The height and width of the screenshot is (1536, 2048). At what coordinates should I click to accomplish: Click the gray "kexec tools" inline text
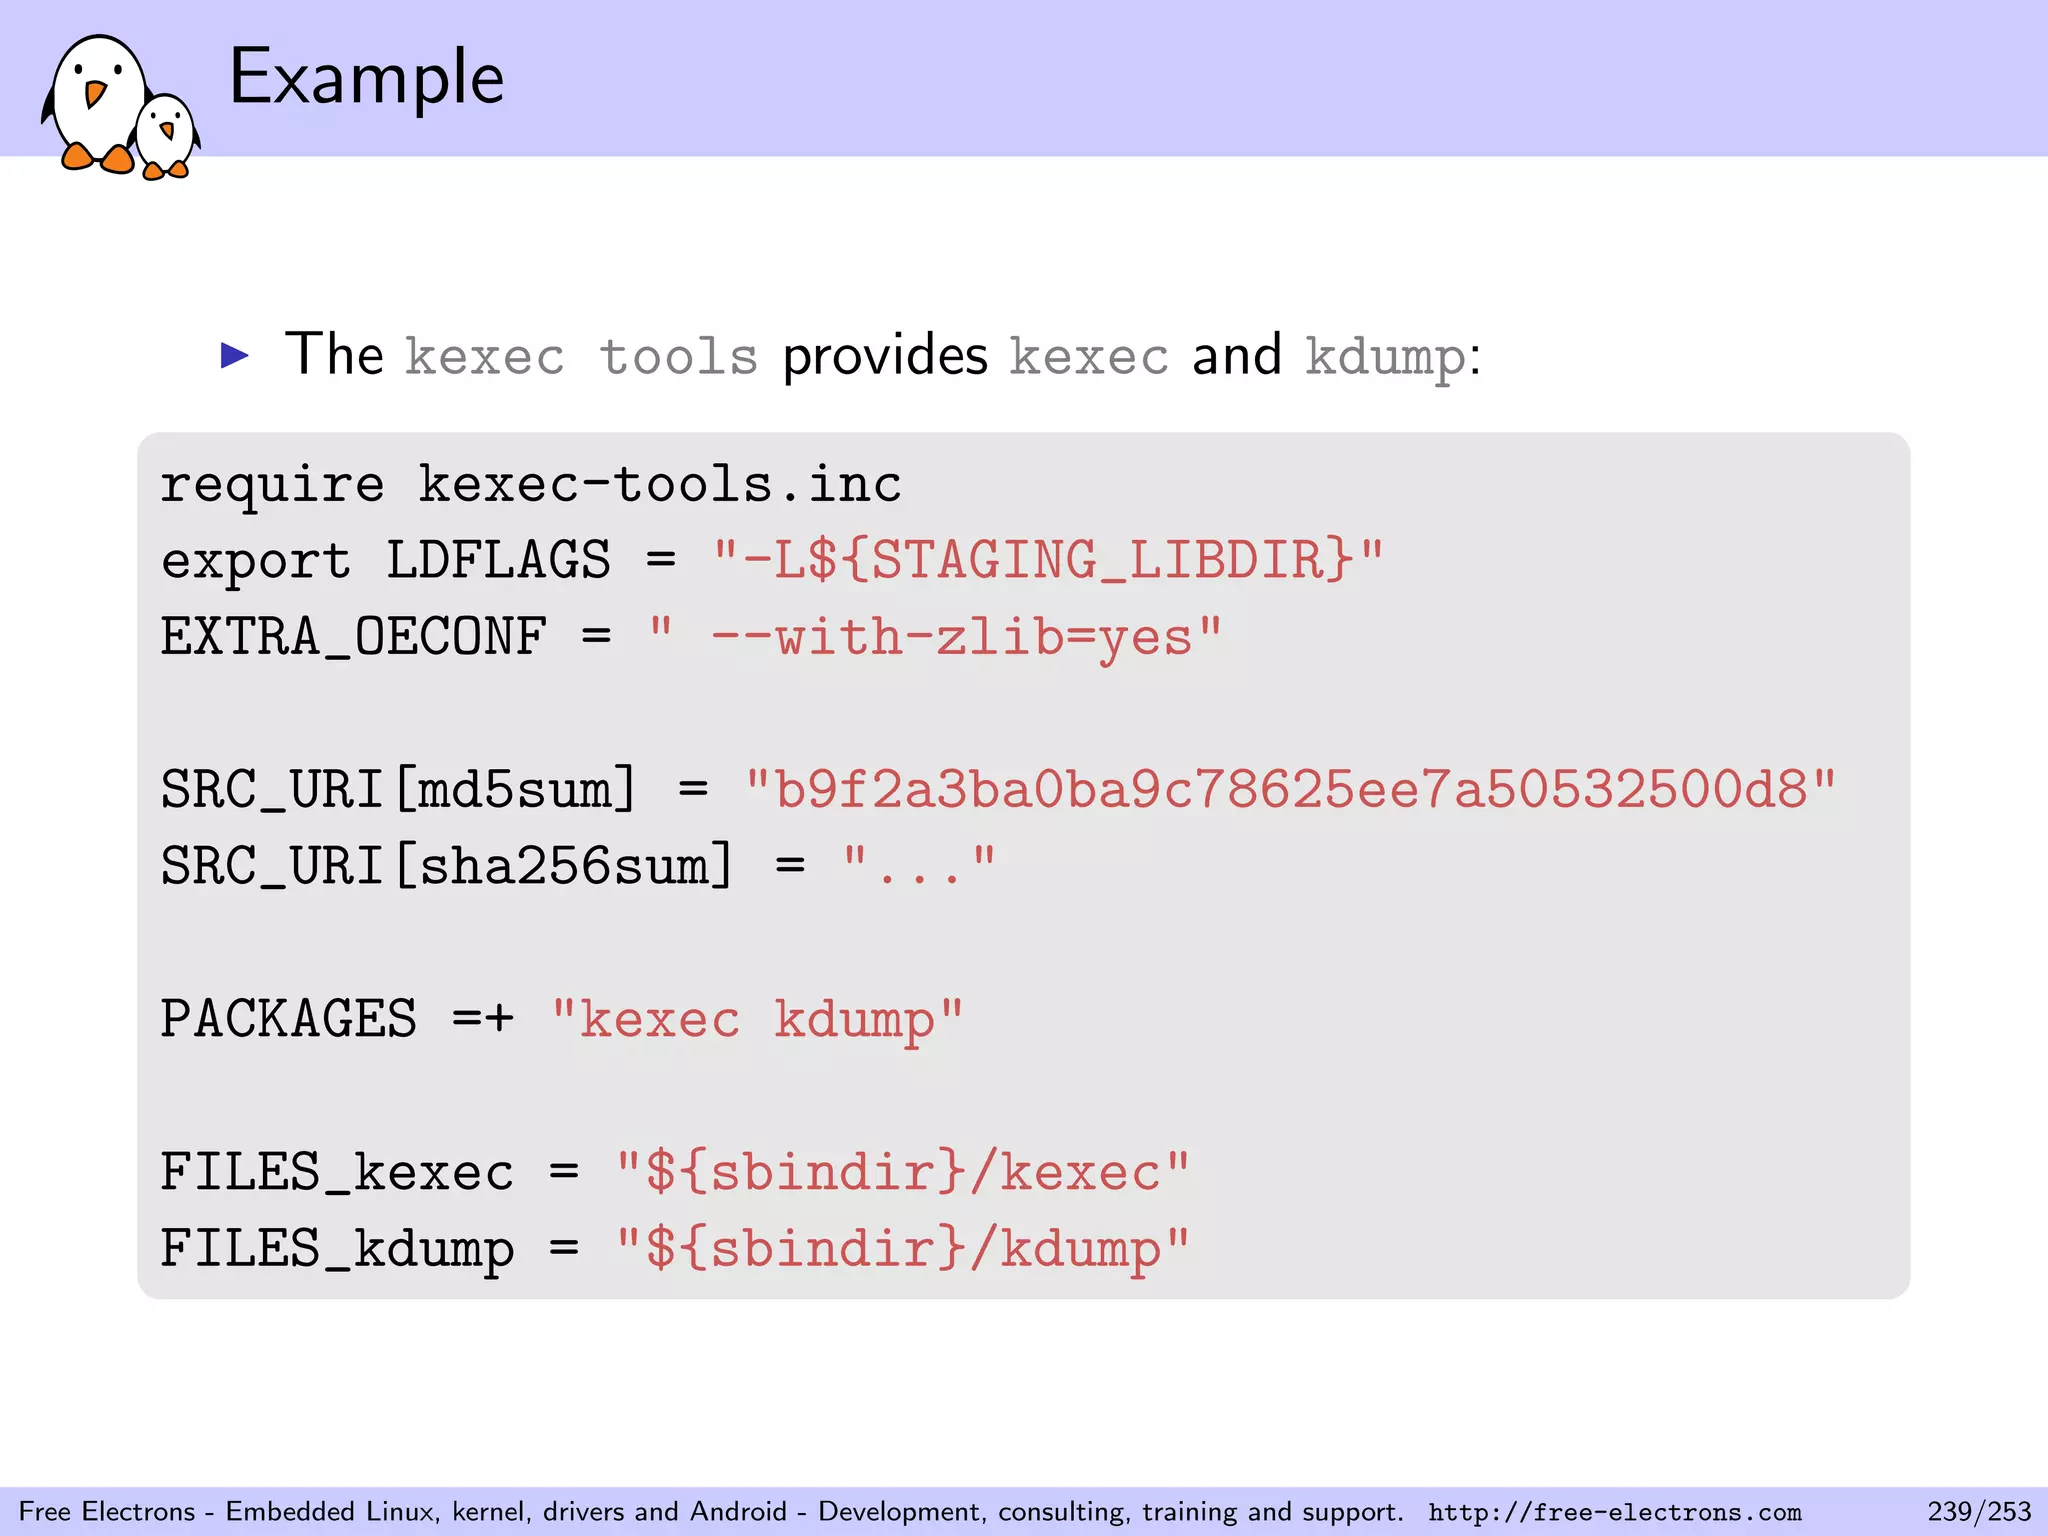581,357
